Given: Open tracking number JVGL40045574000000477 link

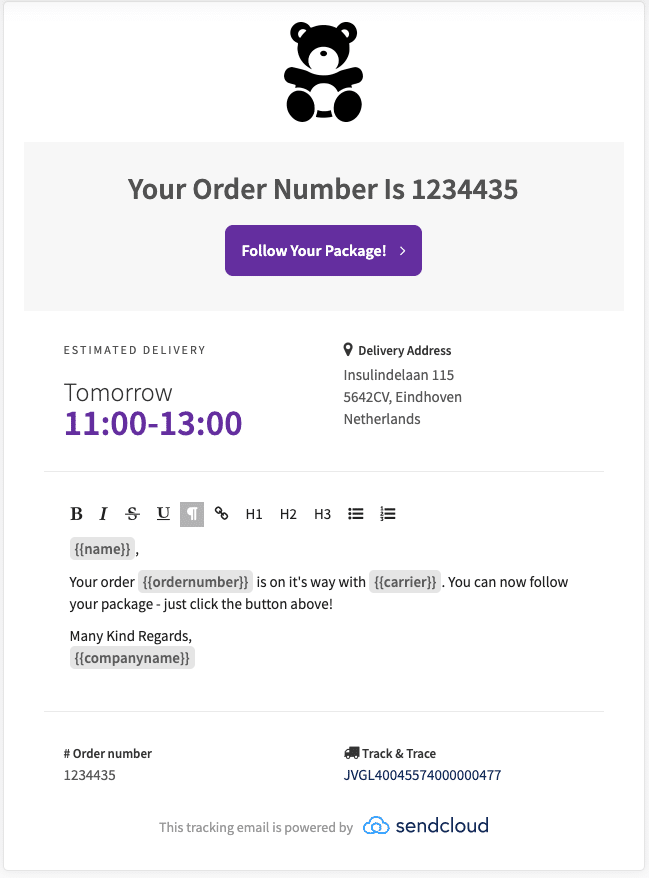Looking at the screenshot, I should click(422, 775).
